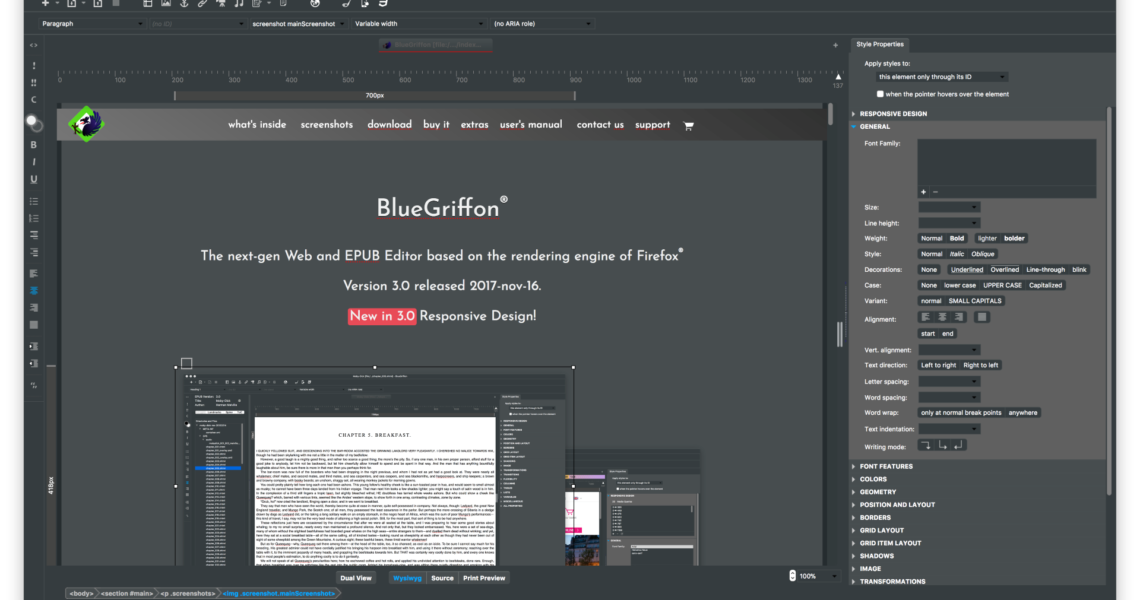
Task: Select the Italic icon in the left sidebar
Action: (32, 161)
